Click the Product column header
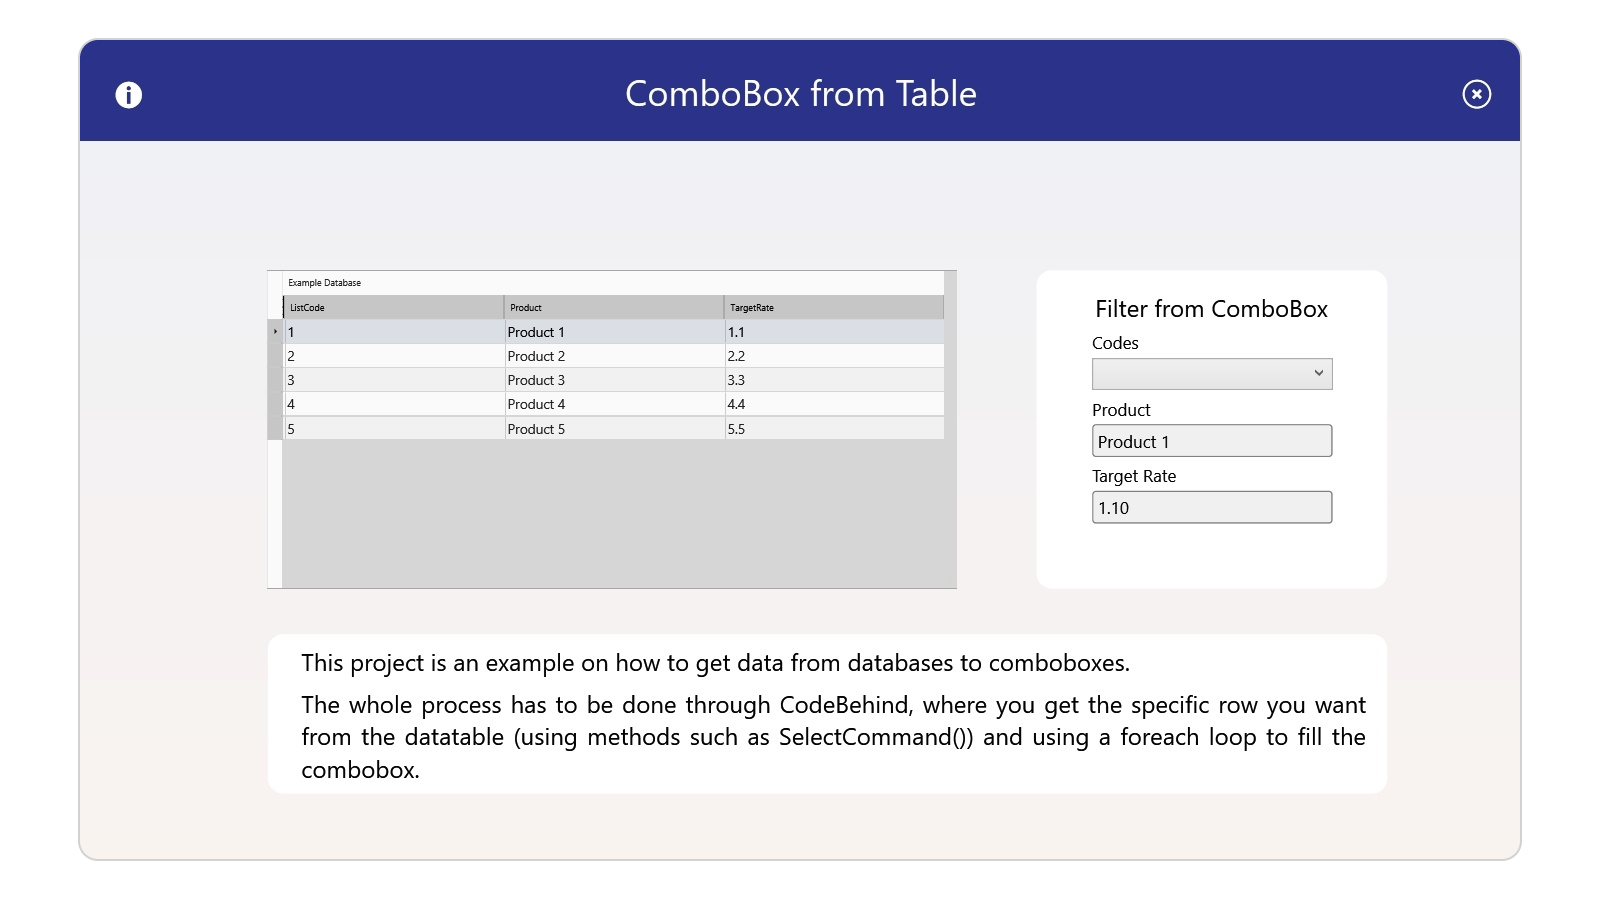This screenshot has height=899, width=1600. click(x=613, y=307)
